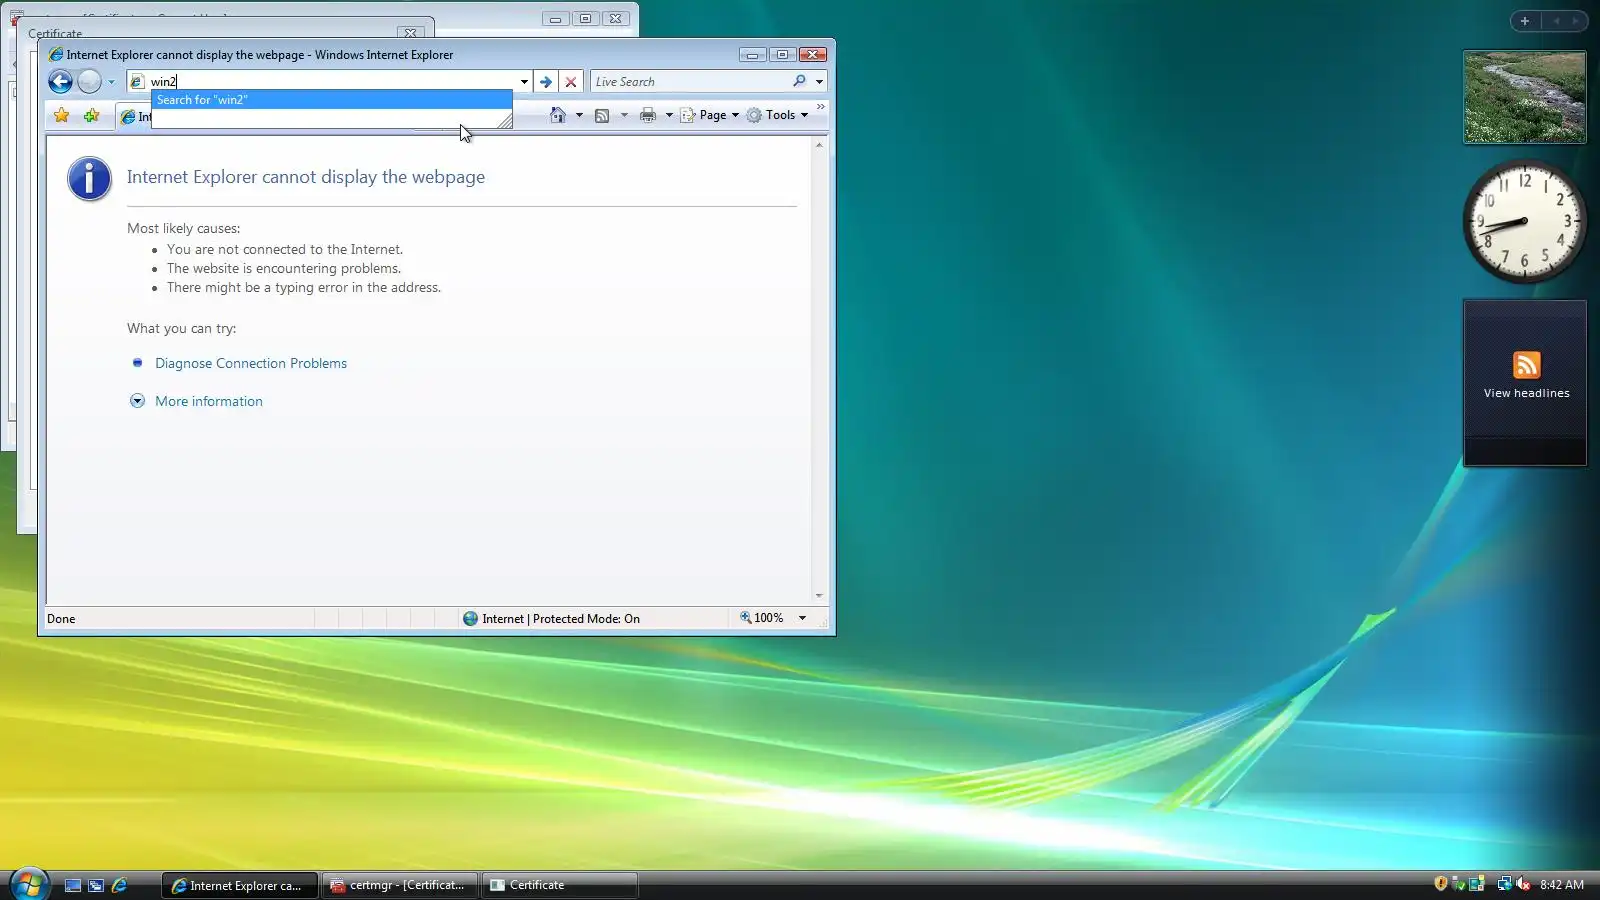Image resolution: width=1600 pixels, height=900 pixels.
Task: Click the Diagnose Connection Problems link
Action: pos(251,363)
